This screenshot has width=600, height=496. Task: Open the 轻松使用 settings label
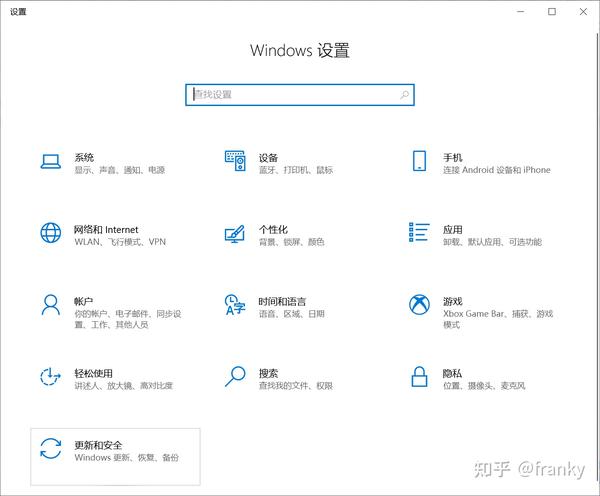[x=93, y=373]
